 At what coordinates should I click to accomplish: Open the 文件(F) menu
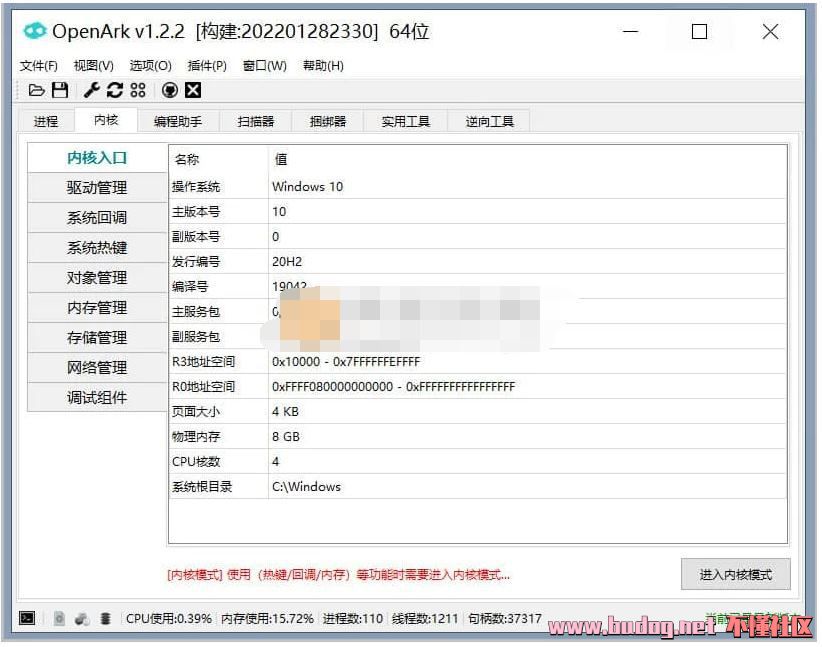39,66
